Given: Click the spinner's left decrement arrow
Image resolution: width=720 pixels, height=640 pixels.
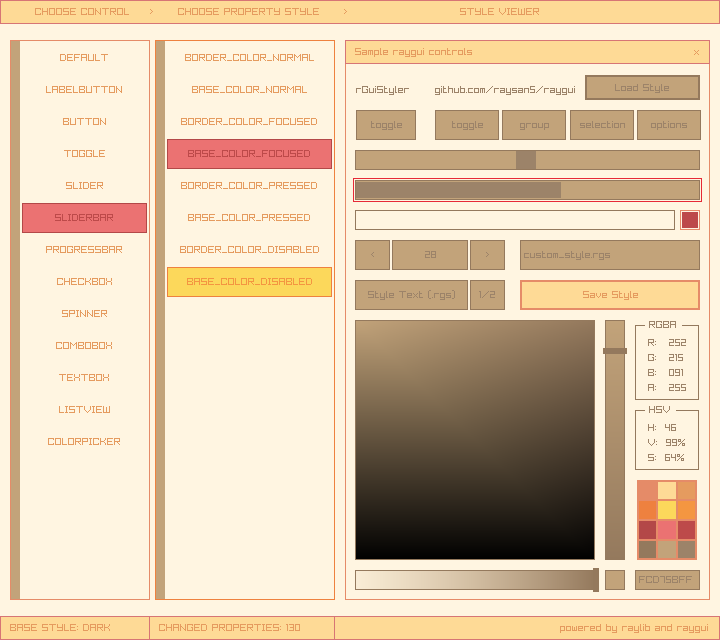Looking at the screenshot, I should [x=372, y=255].
